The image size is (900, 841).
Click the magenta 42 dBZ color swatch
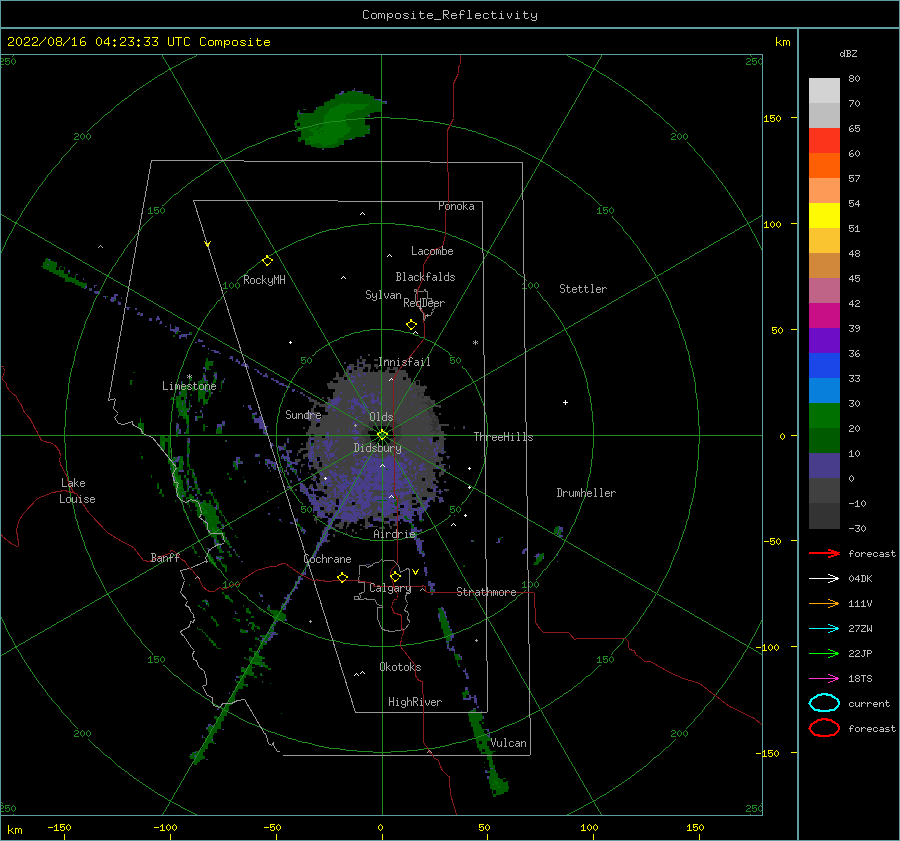tap(824, 315)
